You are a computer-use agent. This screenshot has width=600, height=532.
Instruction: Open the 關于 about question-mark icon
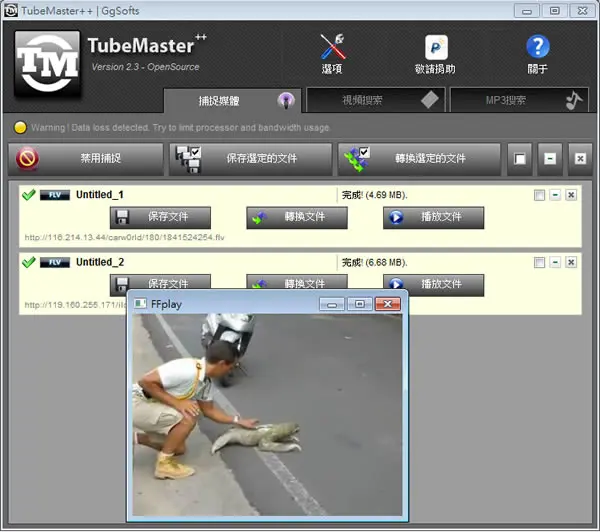(538, 47)
